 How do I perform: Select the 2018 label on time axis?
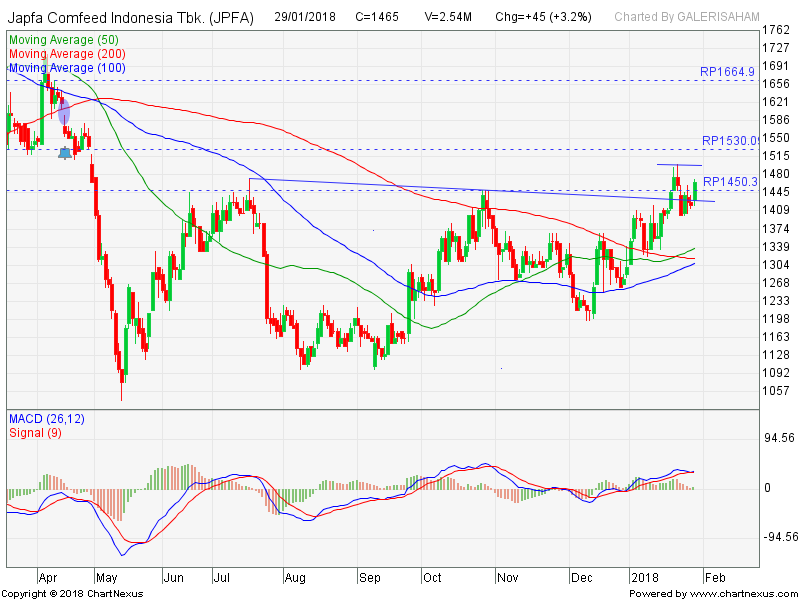pyautogui.click(x=644, y=577)
